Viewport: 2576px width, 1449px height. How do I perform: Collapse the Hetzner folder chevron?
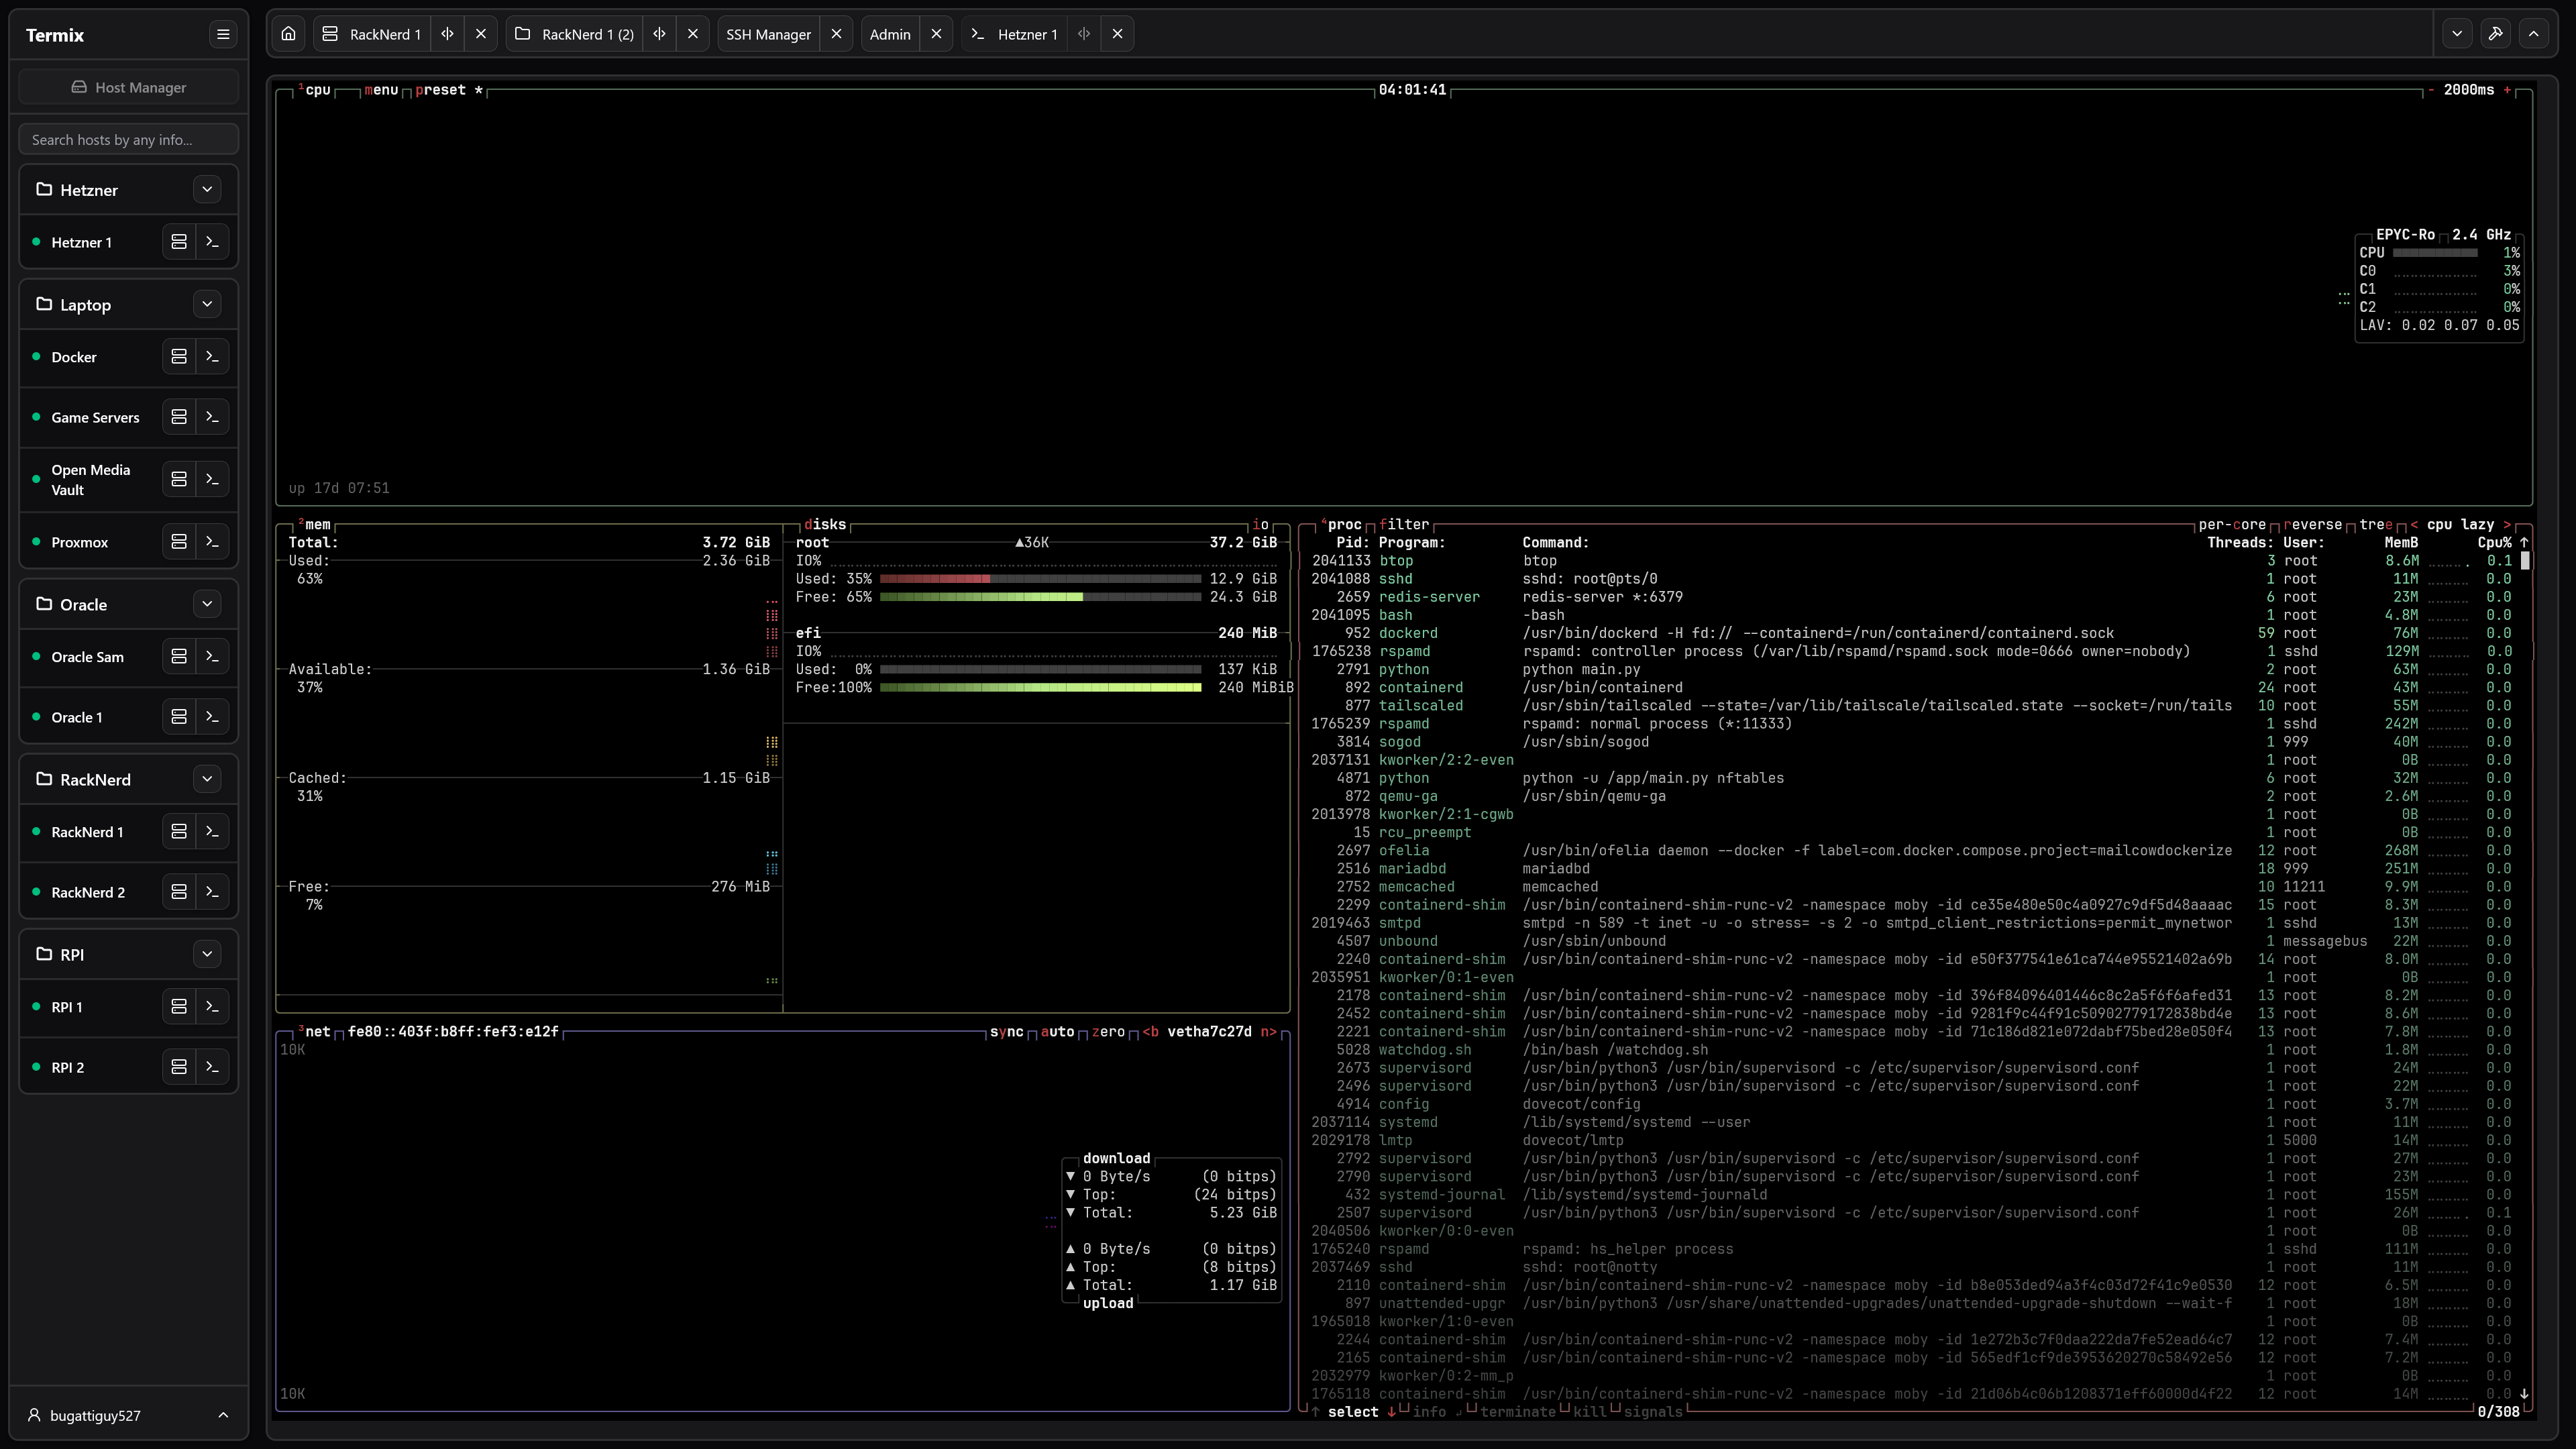(x=207, y=190)
